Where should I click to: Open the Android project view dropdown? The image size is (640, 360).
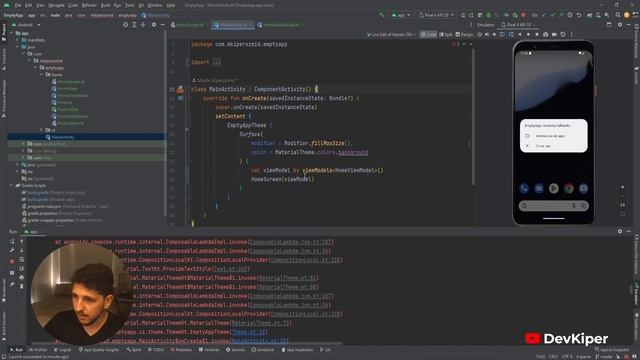[x=25, y=25]
